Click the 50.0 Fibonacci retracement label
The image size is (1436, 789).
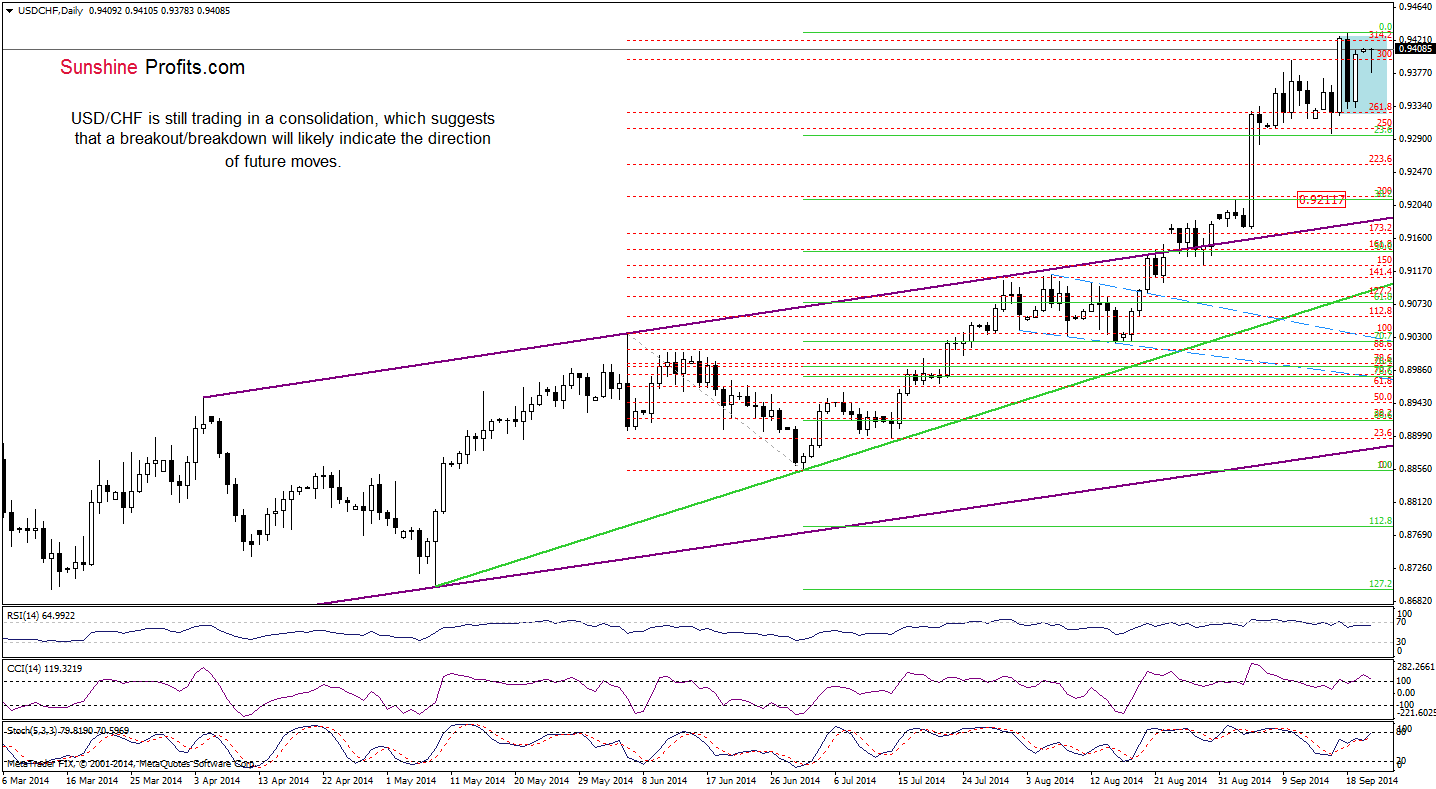point(1383,397)
